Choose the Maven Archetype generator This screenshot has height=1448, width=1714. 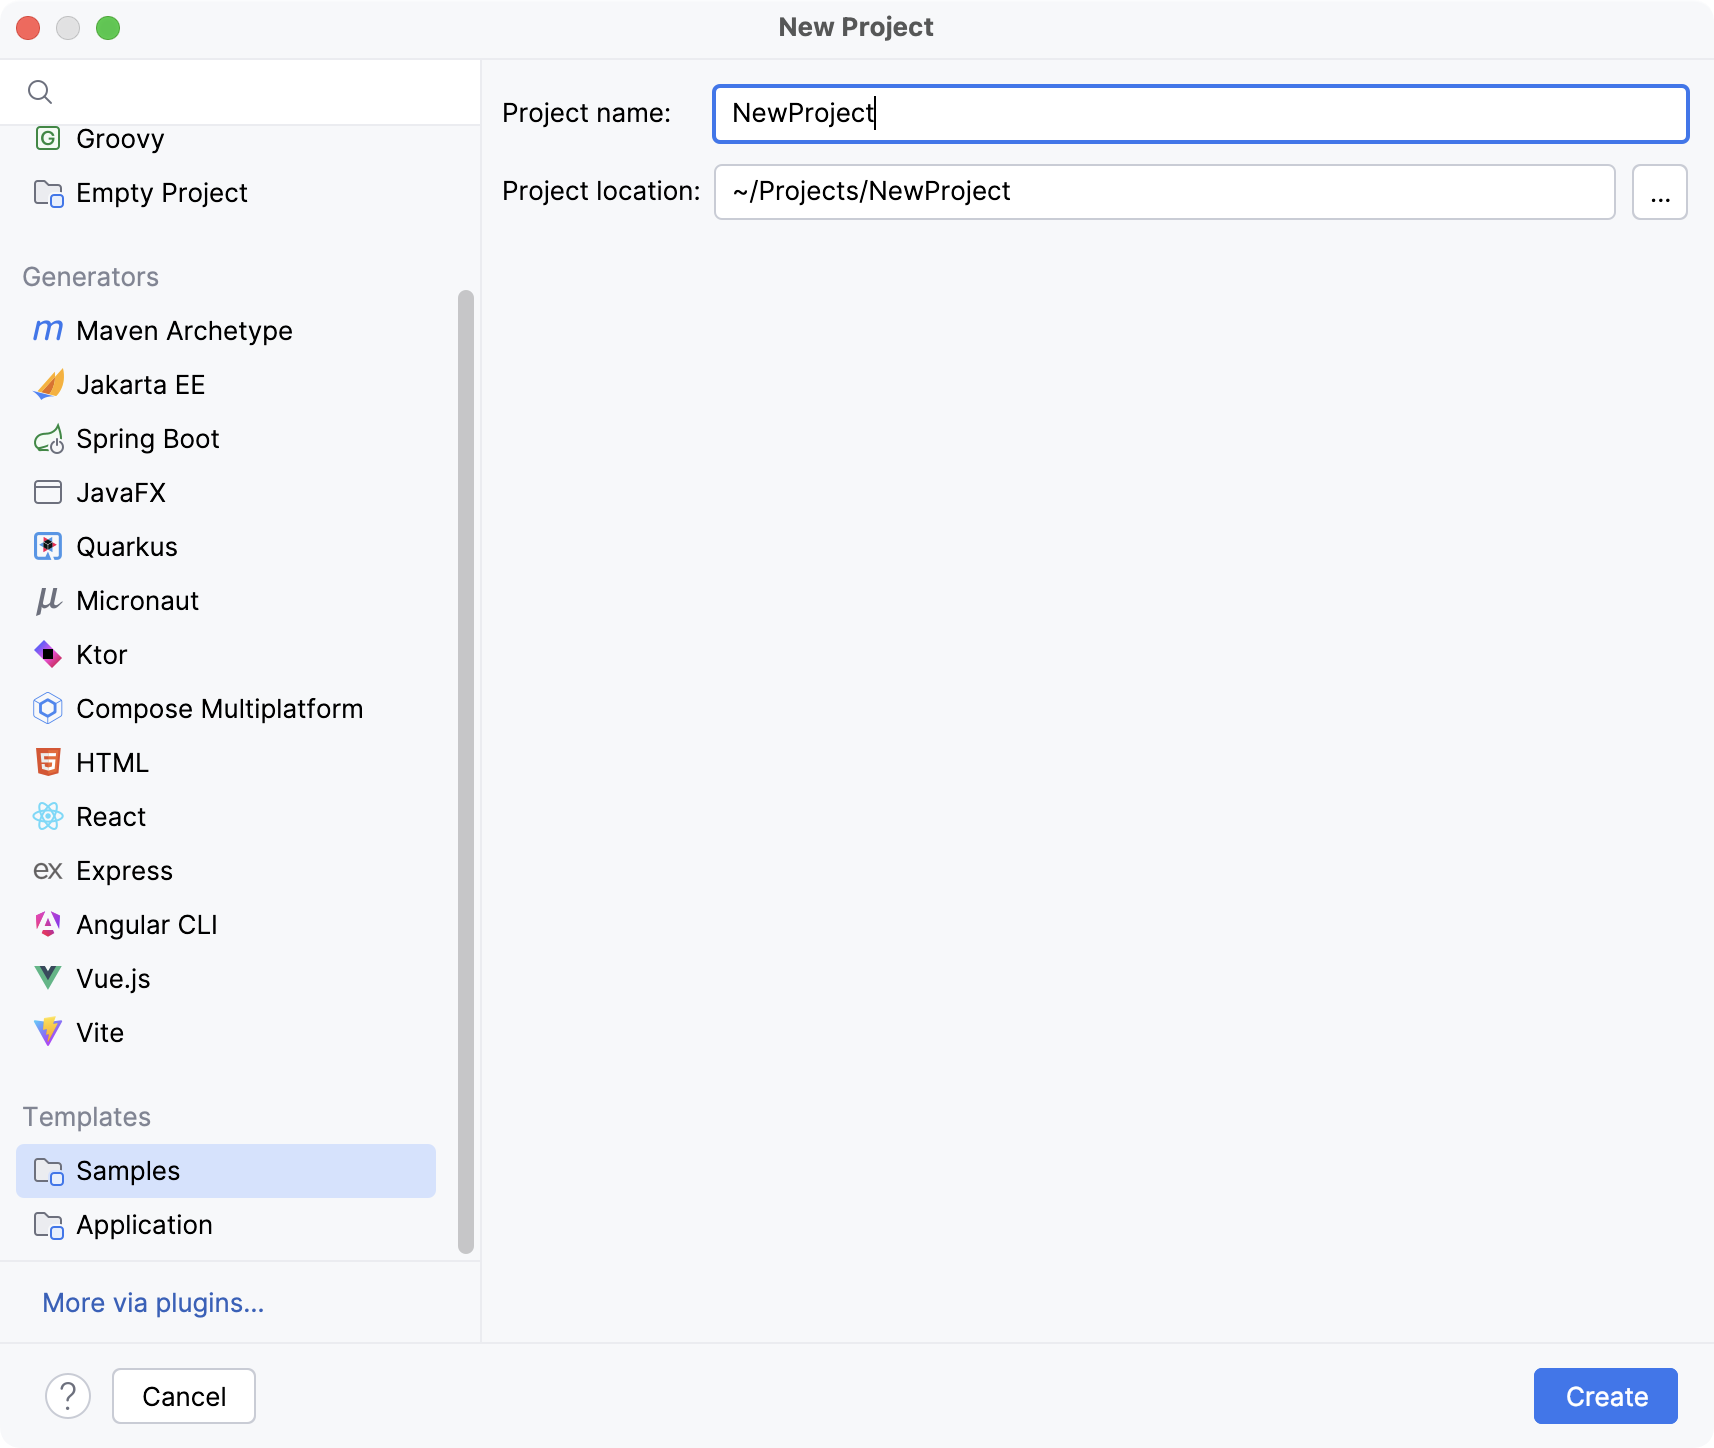[184, 330]
